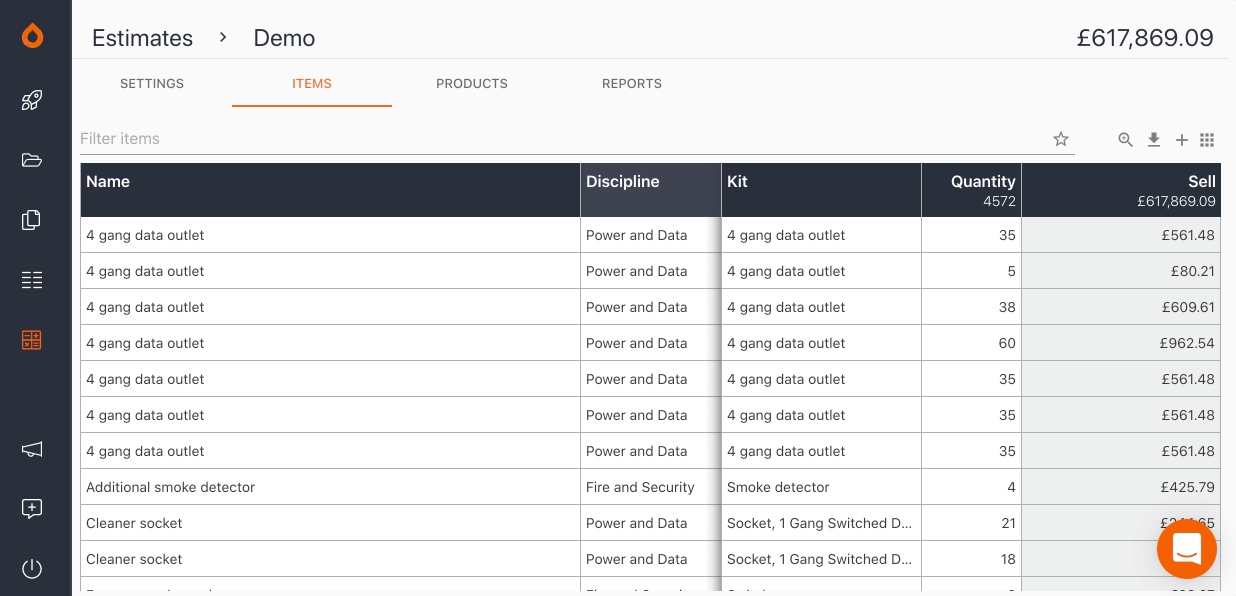Sort by Sell column header
The height and width of the screenshot is (596, 1236).
point(1121,190)
